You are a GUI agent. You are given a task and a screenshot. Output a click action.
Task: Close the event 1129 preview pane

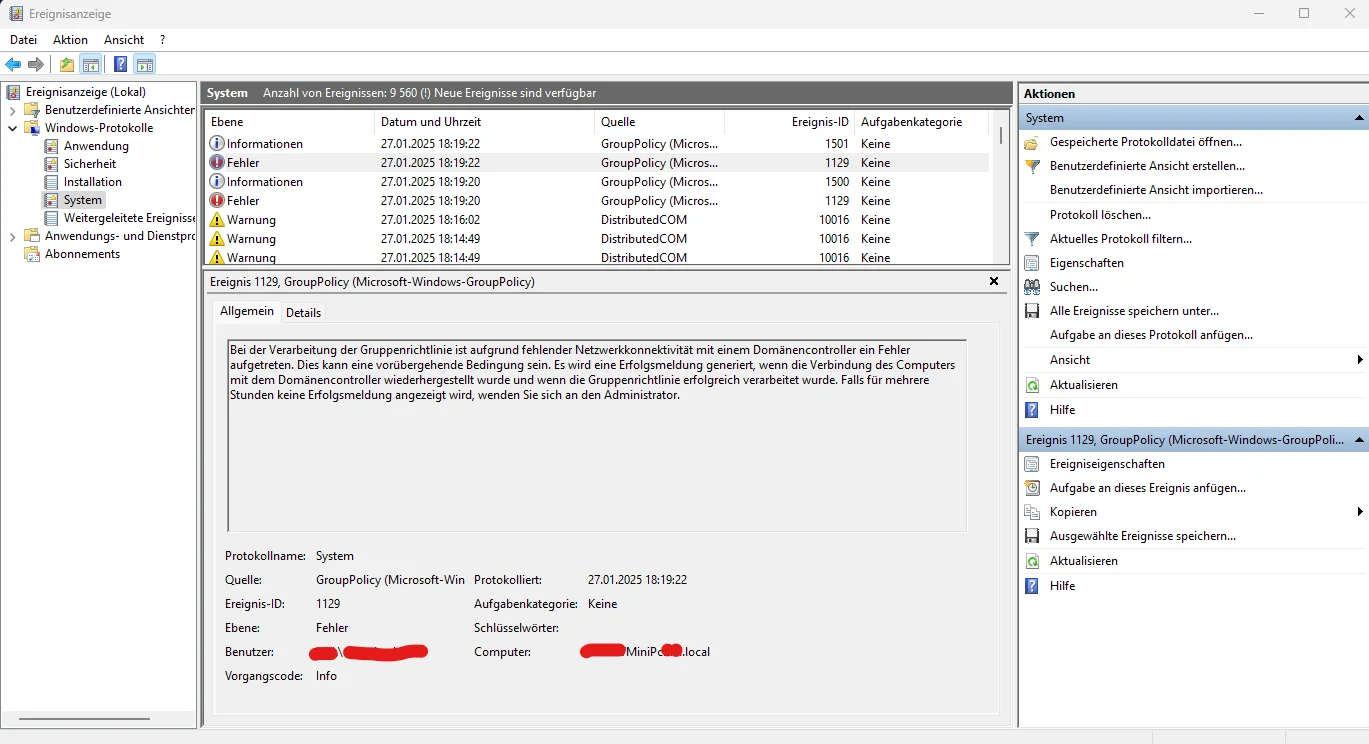click(x=994, y=282)
